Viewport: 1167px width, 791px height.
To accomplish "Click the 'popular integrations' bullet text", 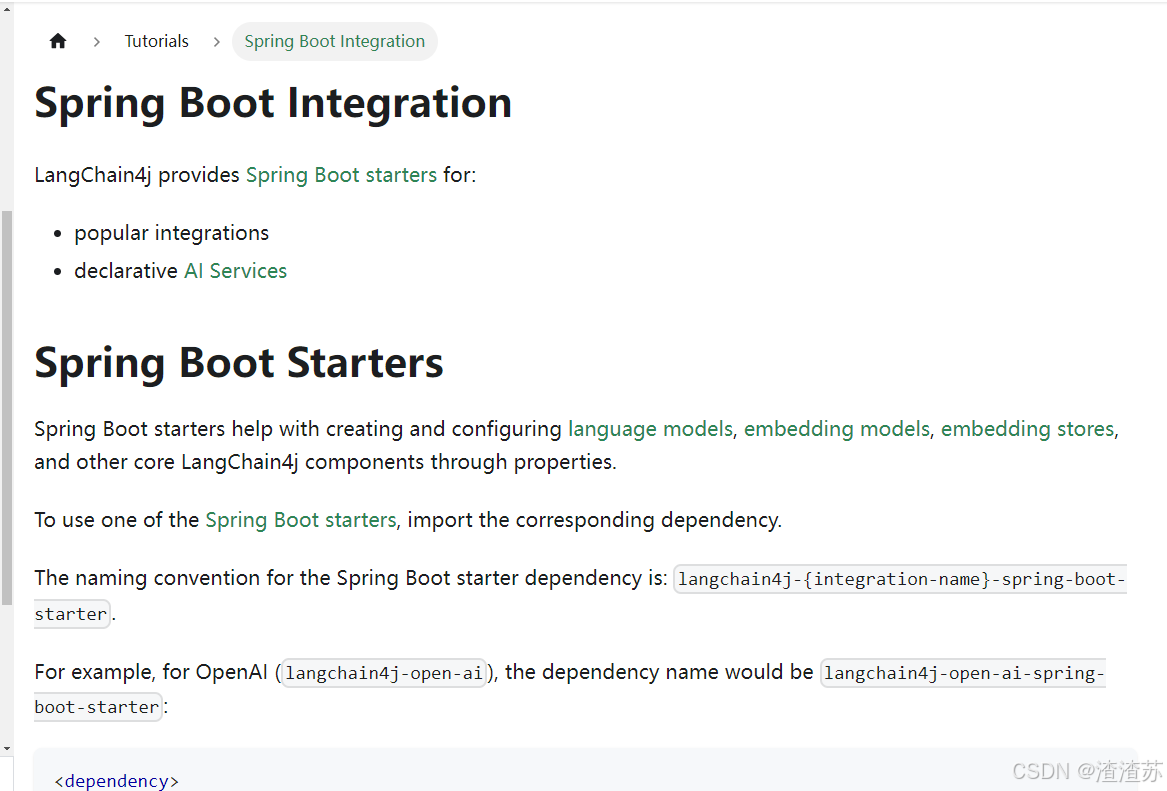I will coord(171,233).
